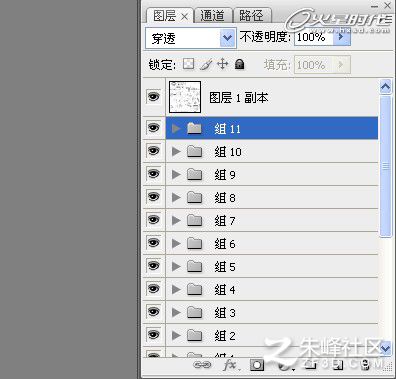Select the group name 组 9

(x=225, y=175)
